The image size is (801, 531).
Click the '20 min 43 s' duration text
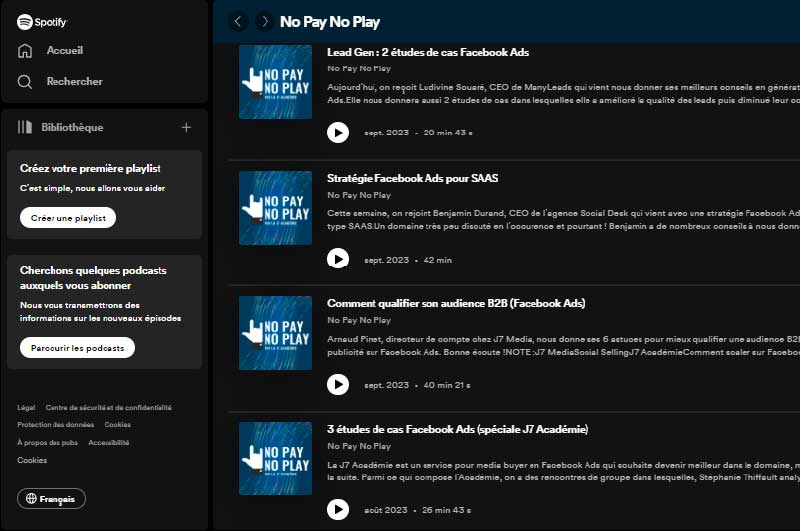click(447, 133)
